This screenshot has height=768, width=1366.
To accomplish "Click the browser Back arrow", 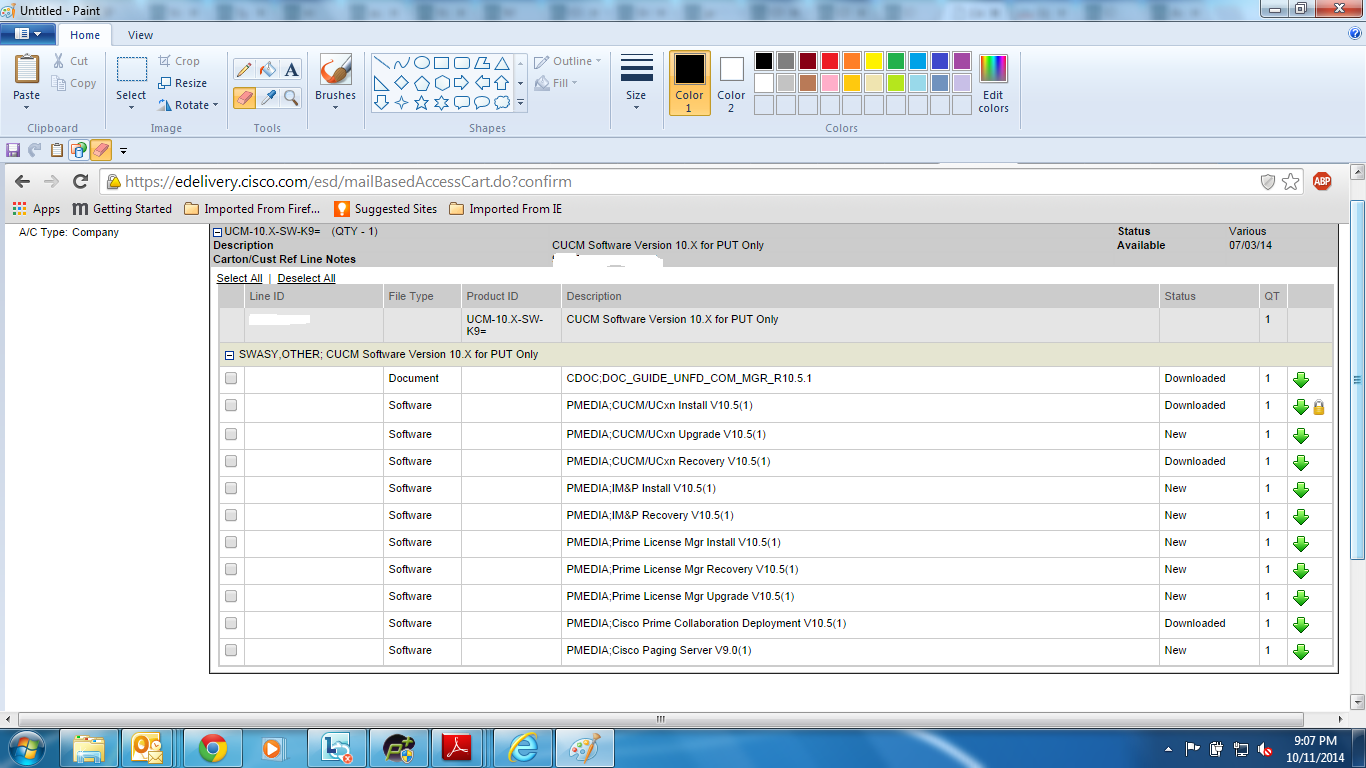I will [23, 182].
